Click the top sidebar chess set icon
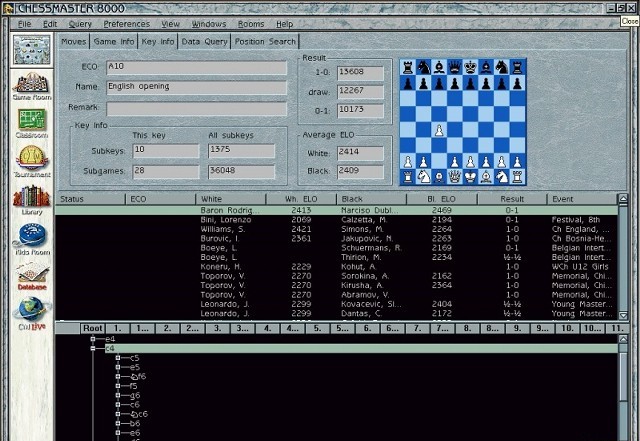The width and height of the screenshot is (640, 441). [x=33, y=48]
